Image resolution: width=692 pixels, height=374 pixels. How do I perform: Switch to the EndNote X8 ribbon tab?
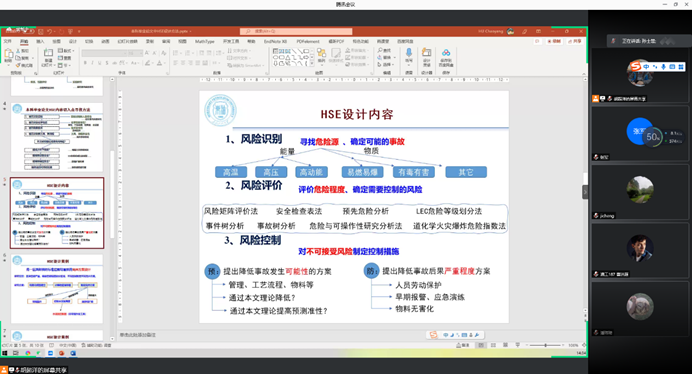tap(275, 42)
